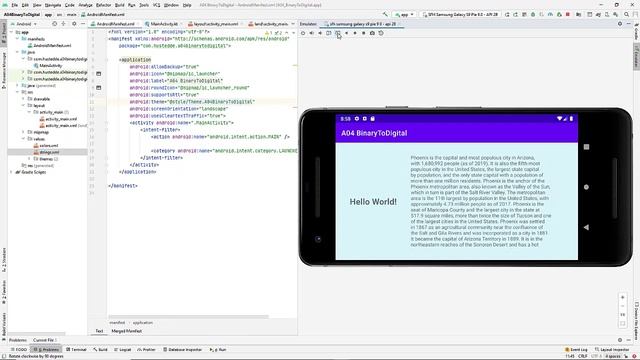The height and width of the screenshot is (360, 640).
Task: Open the Profiler tool window
Action: [146, 349]
